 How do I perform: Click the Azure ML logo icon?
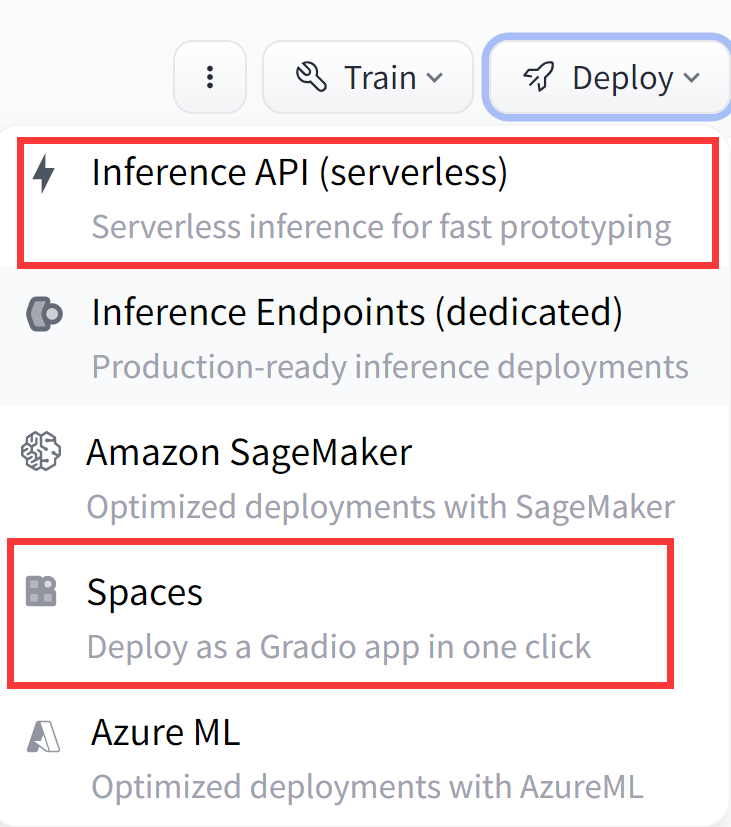click(x=43, y=735)
